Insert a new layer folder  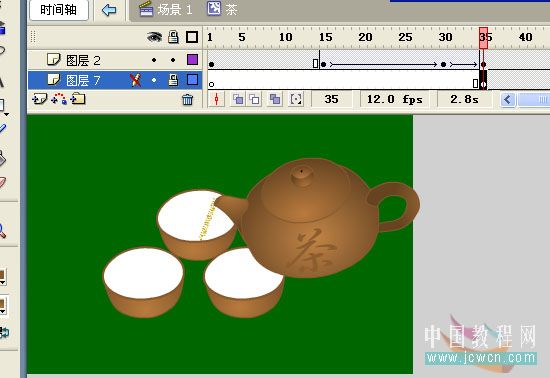78,99
